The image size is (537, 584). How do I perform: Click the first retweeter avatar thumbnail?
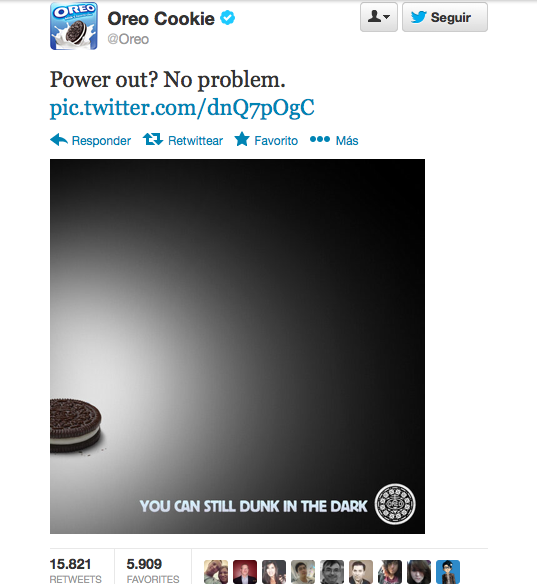pos(216,572)
